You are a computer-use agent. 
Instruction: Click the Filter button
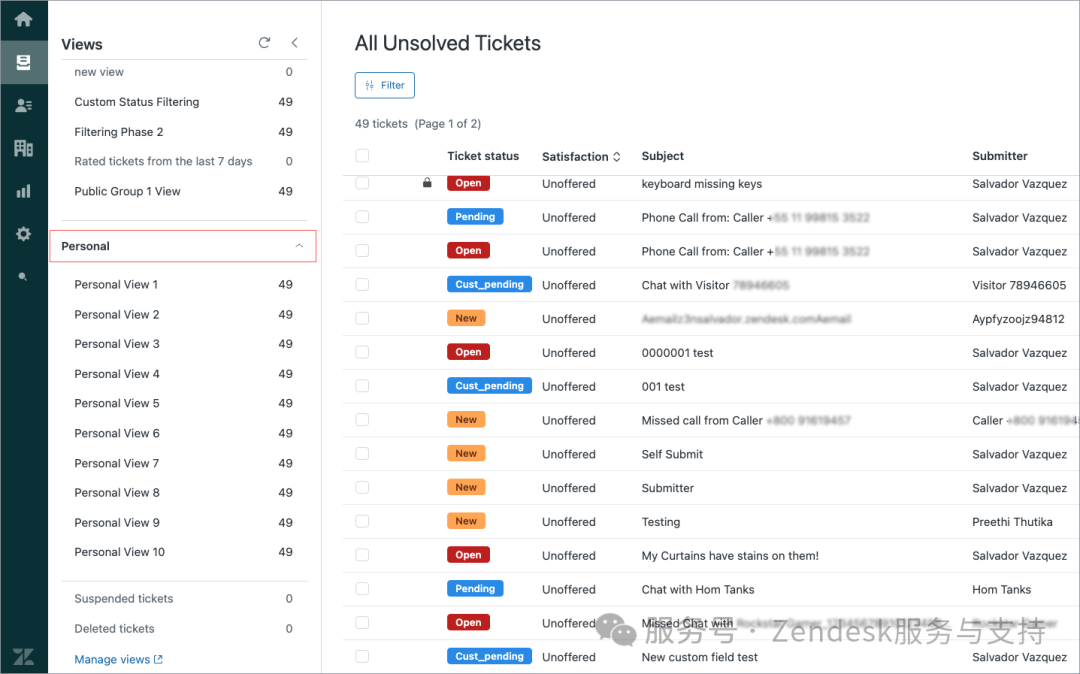tap(385, 86)
